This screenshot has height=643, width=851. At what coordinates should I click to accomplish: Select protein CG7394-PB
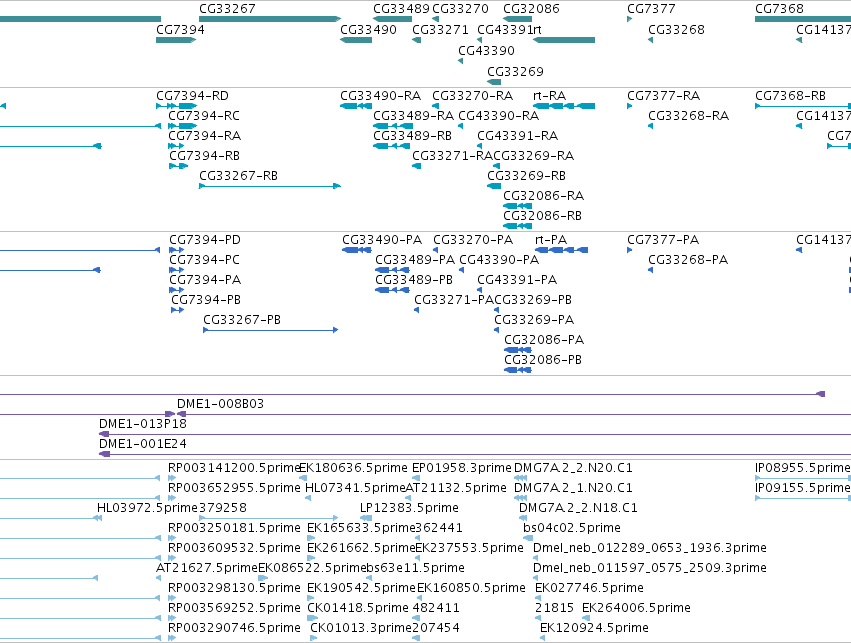(x=206, y=301)
